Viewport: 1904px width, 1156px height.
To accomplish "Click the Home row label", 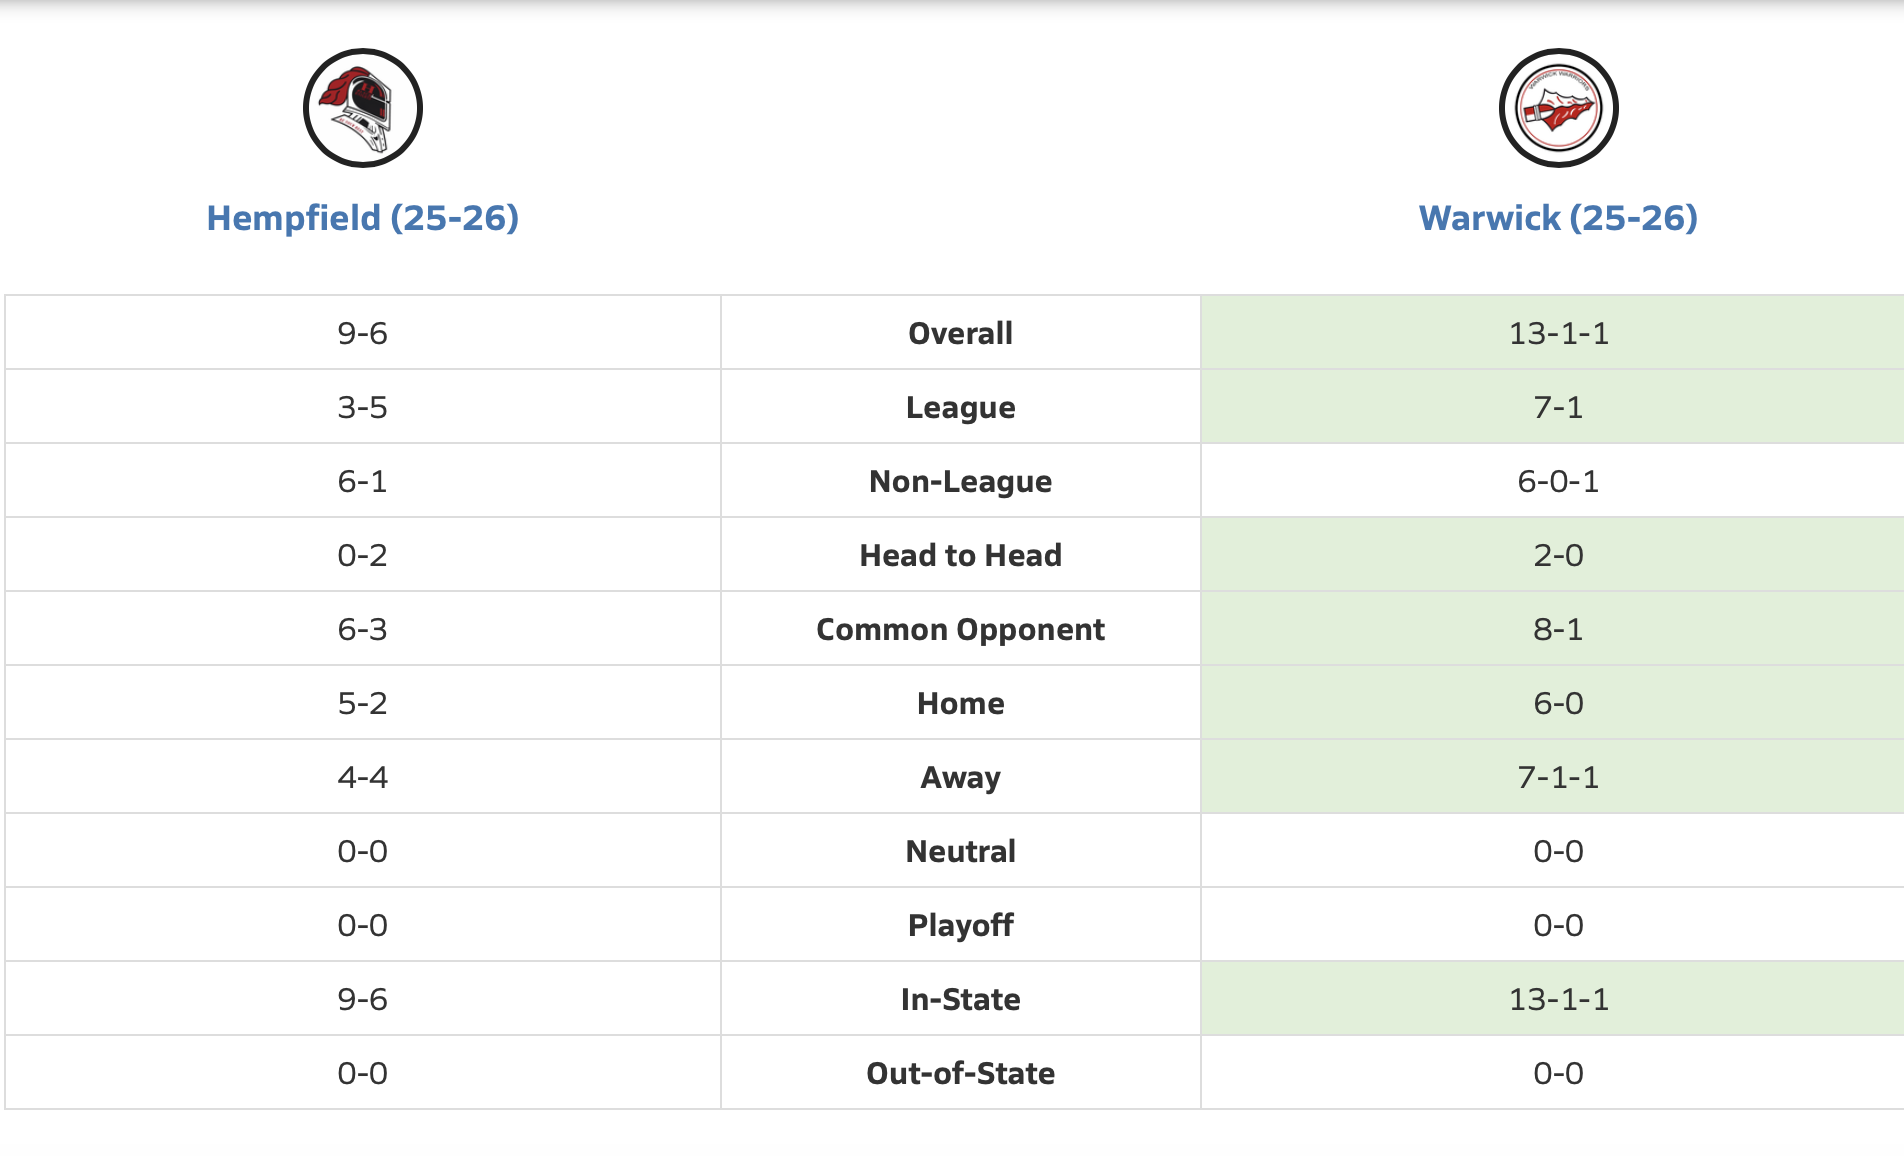I will 960,703.
